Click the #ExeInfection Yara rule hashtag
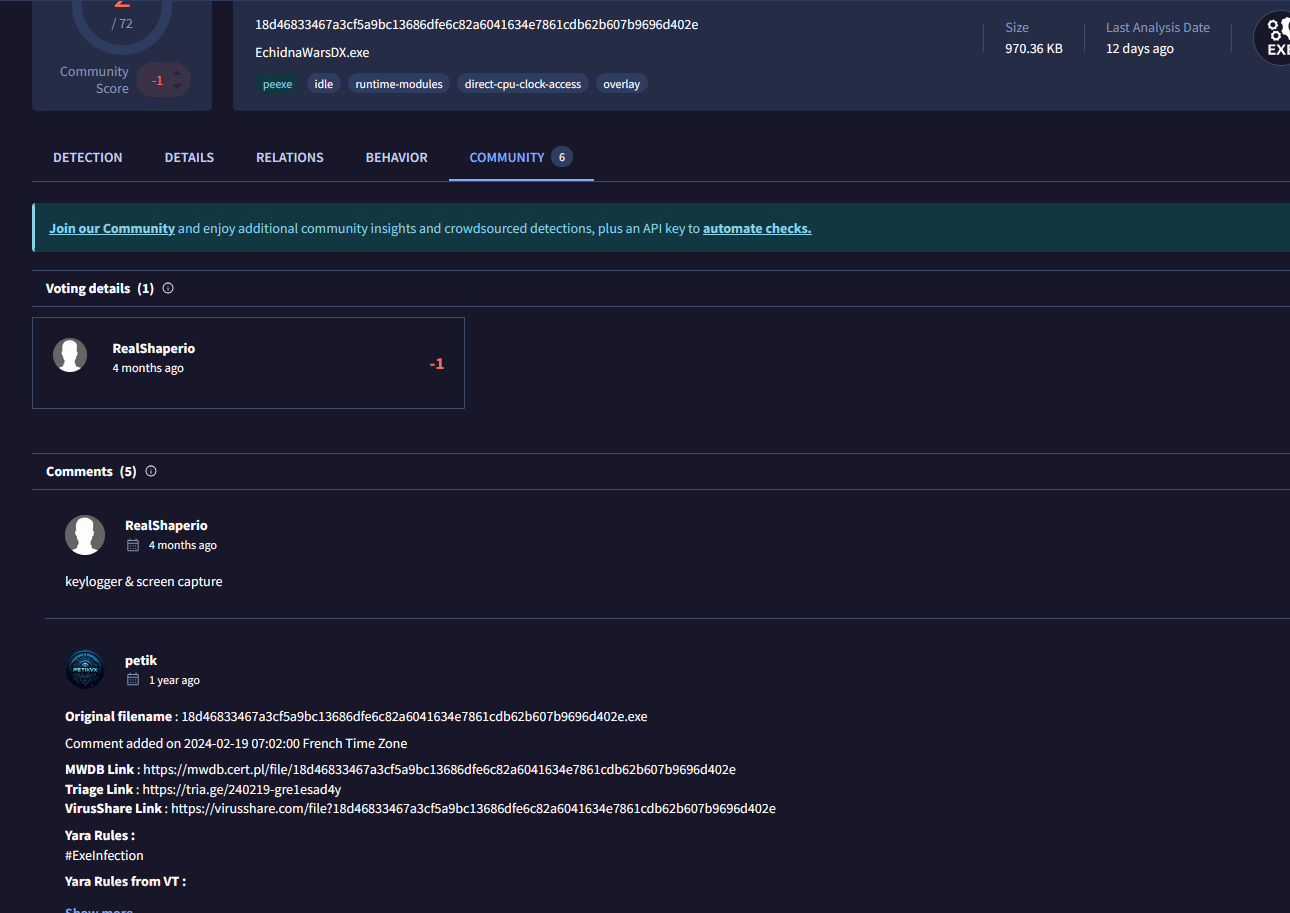This screenshot has width=1290, height=913. pos(104,855)
